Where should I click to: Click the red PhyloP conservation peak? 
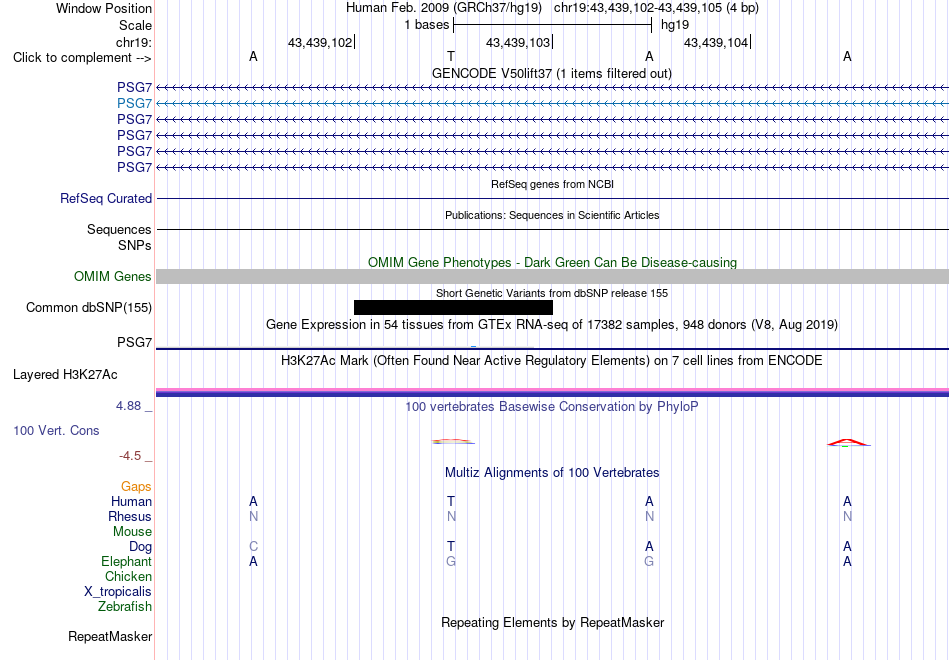point(848,442)
